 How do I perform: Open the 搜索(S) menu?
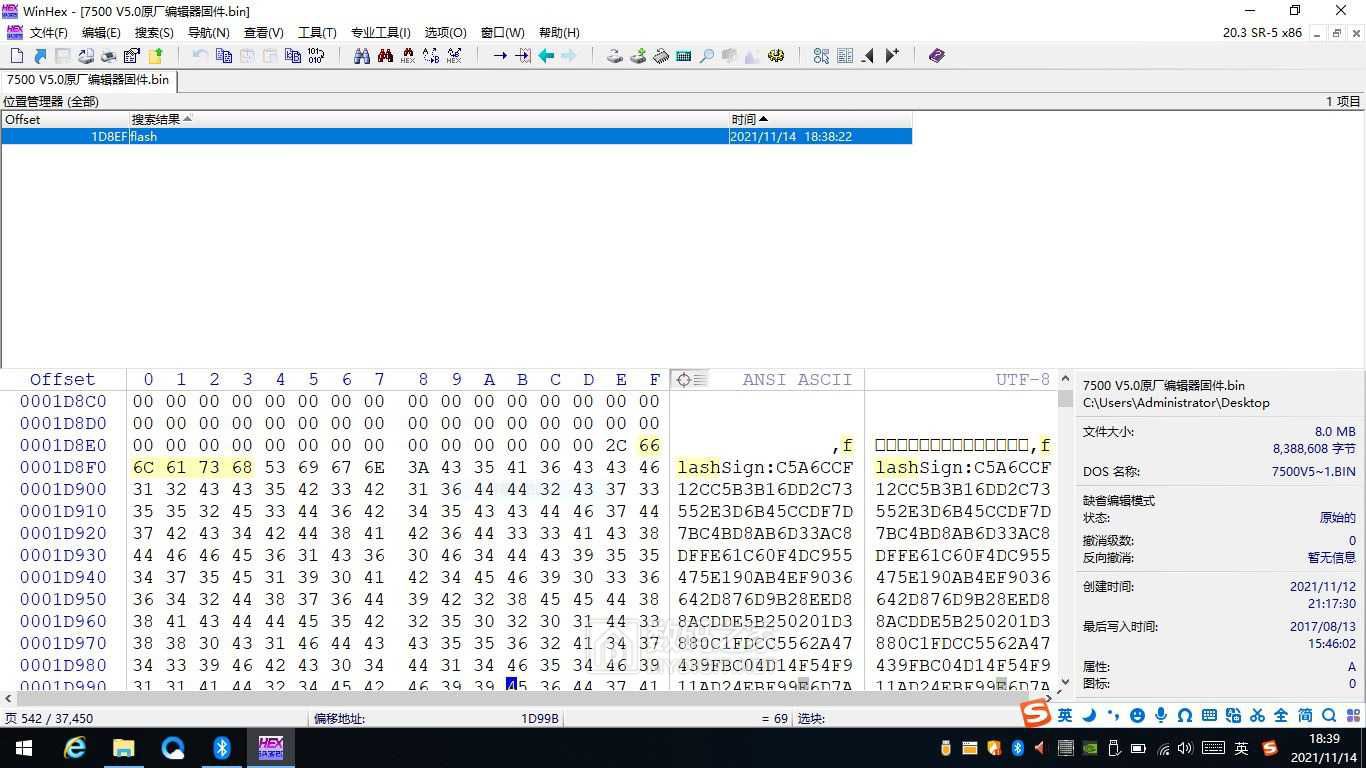154,33
